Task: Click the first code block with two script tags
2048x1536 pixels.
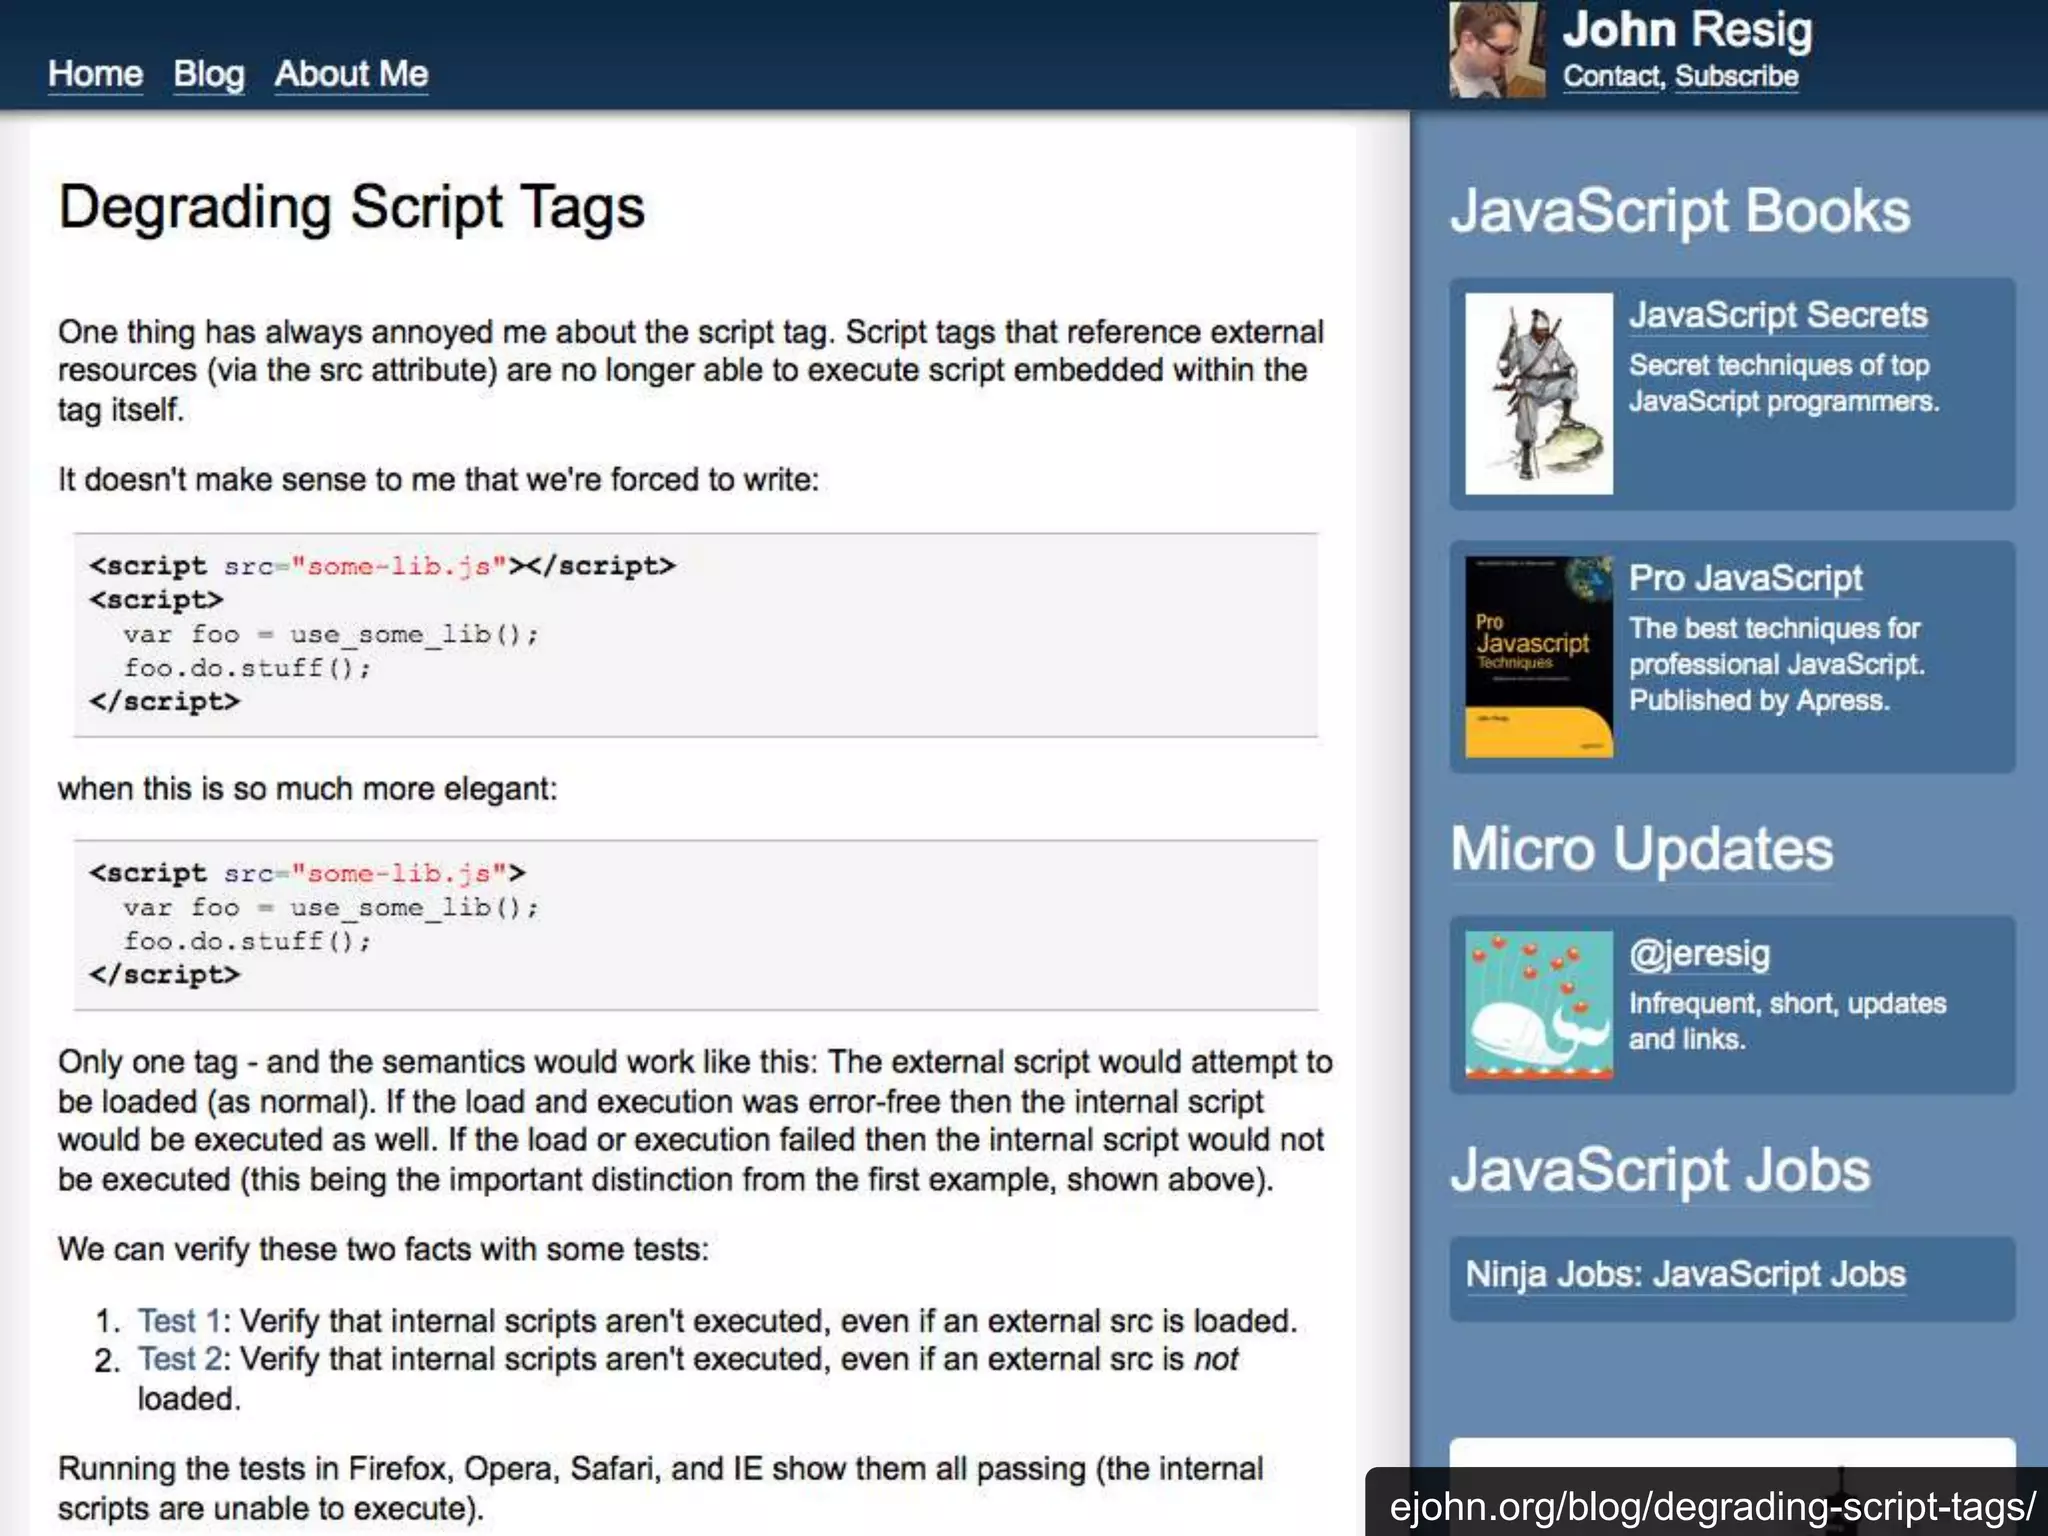Action: pyautogui.click(x=695, y=635)
